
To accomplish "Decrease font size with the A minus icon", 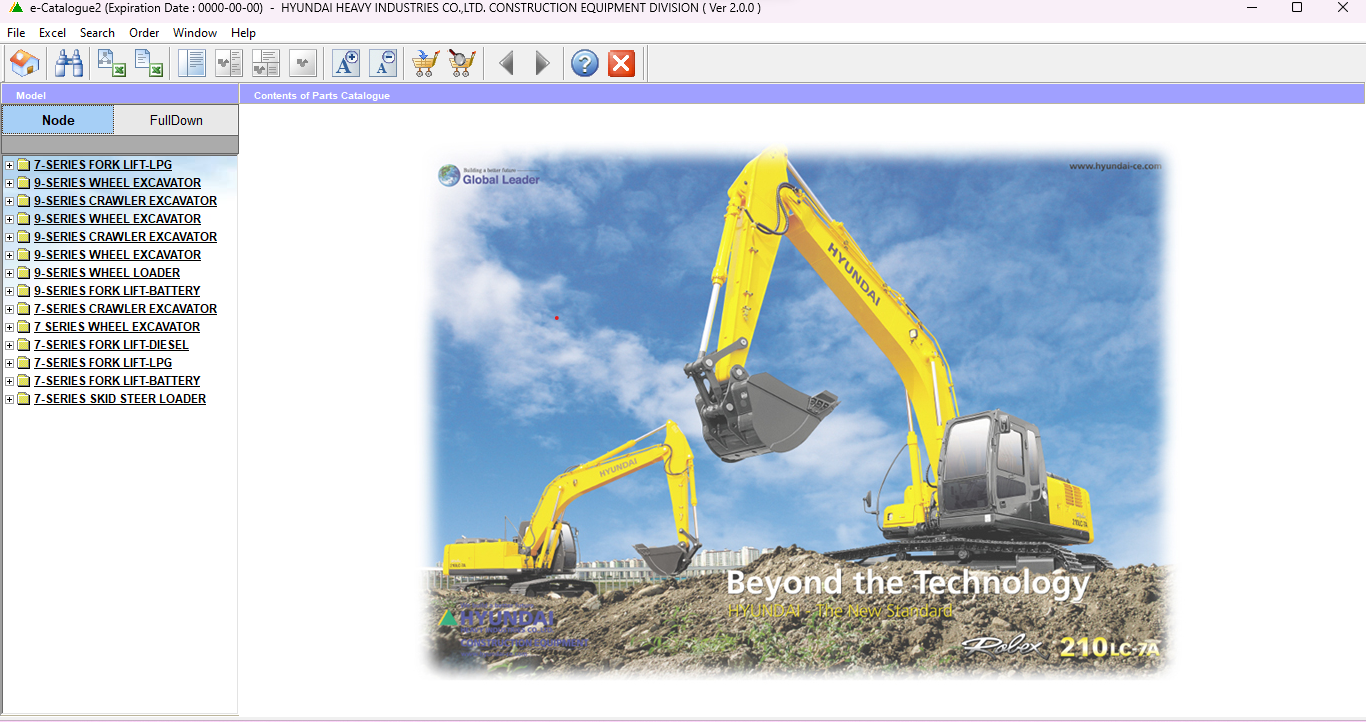I will pos(383,64).
